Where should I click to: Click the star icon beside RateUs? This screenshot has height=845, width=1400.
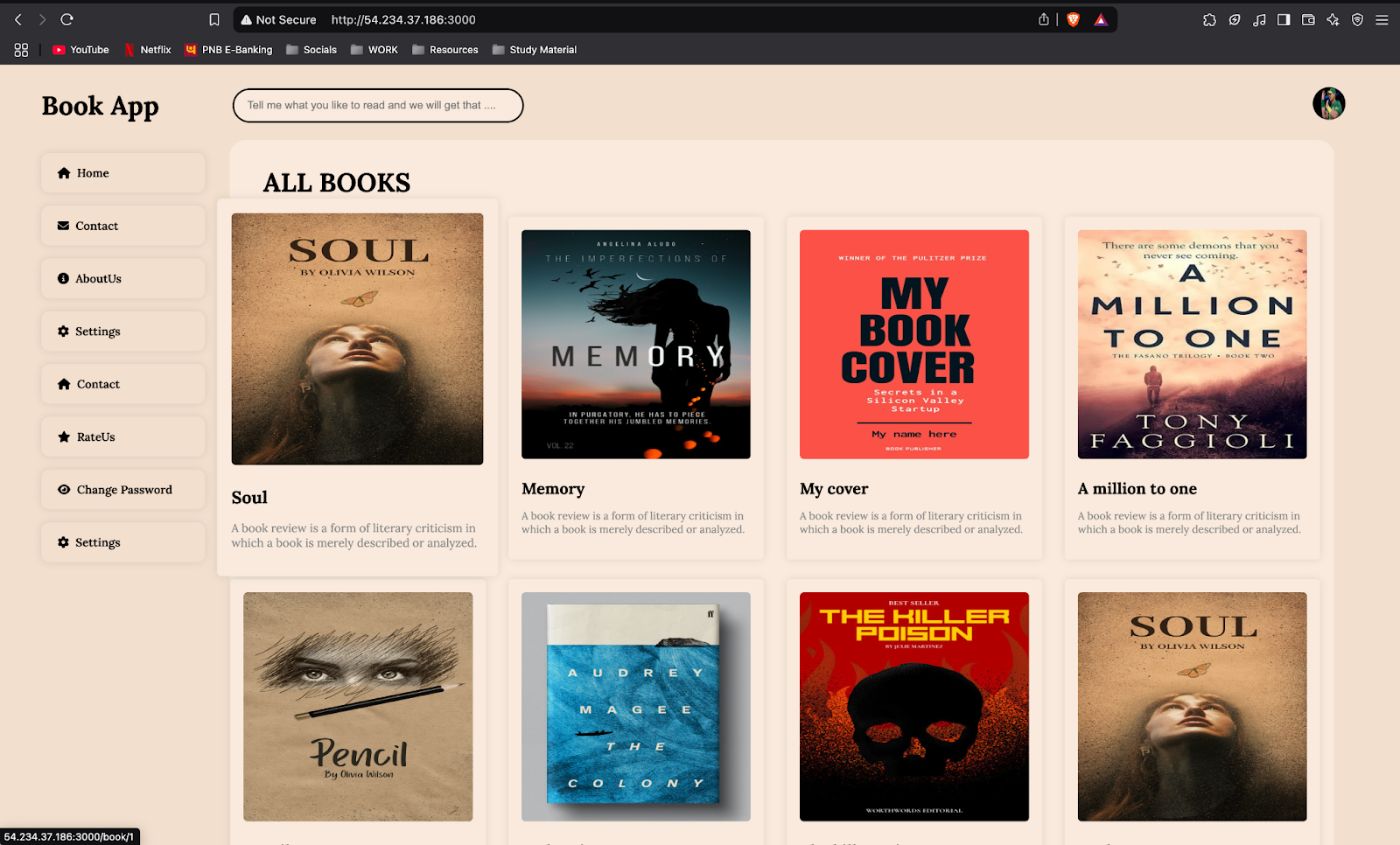(64, 437)
